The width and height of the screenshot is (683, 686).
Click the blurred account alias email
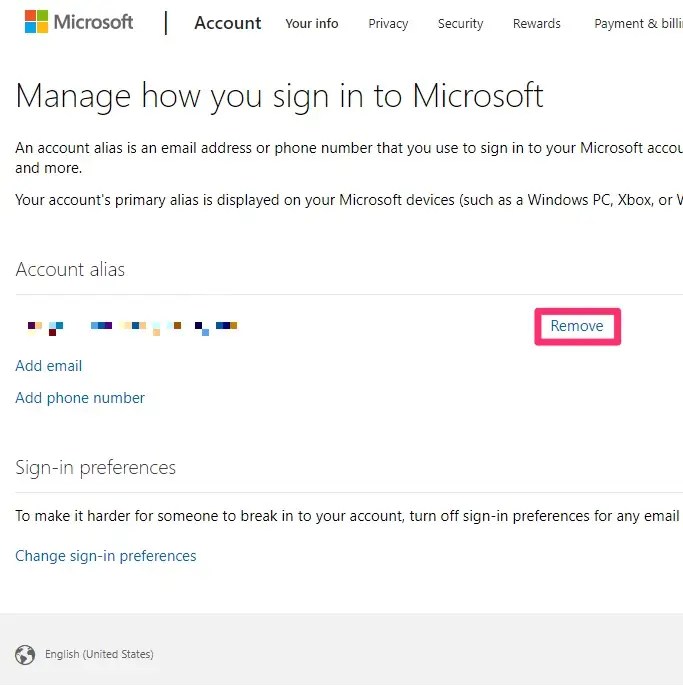(132, 326)
